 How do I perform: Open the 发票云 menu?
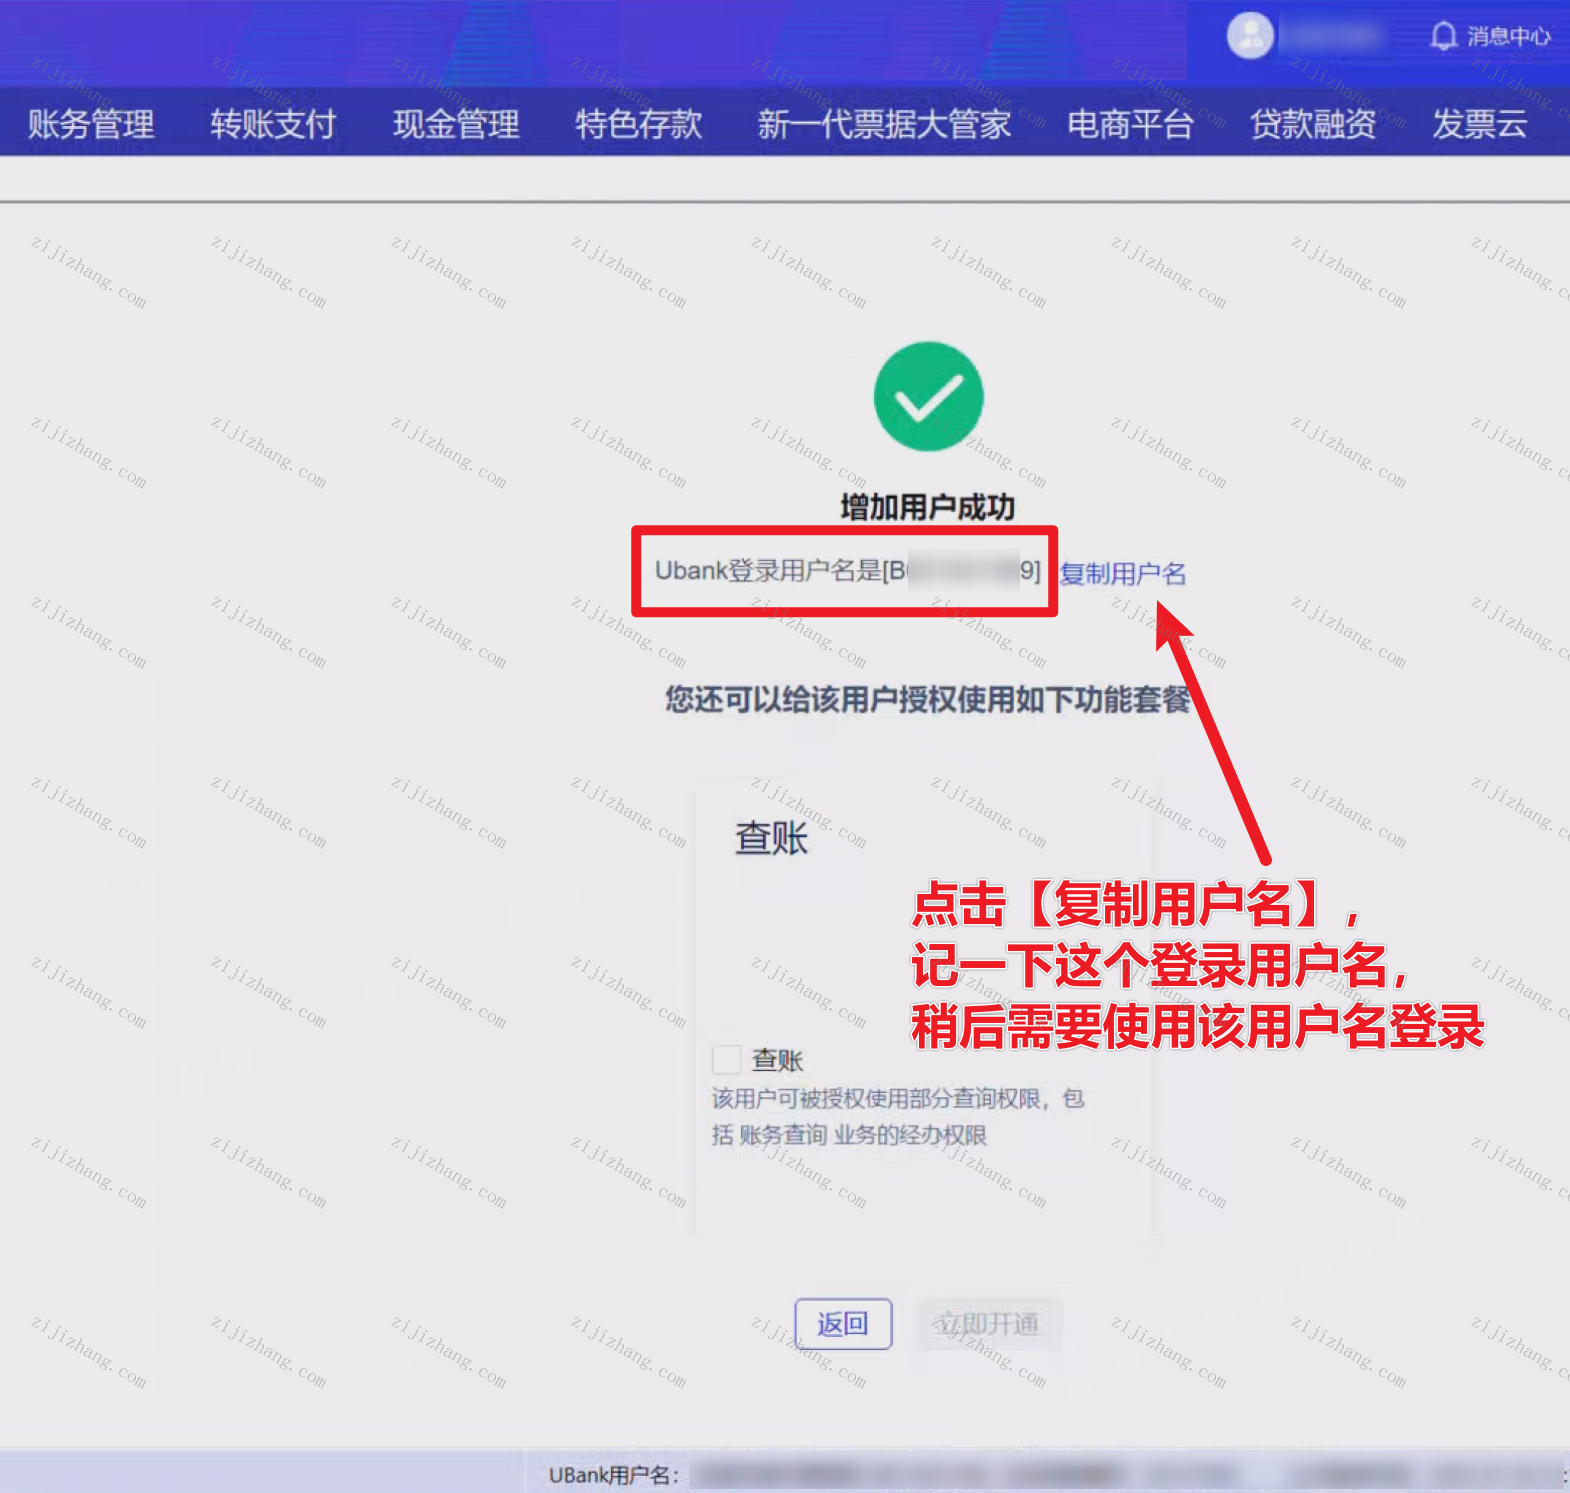pyautogui.click(x=1480, y=124)
